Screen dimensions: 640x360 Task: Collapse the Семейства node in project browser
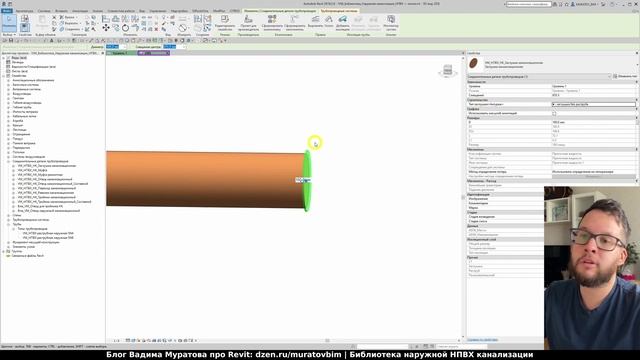pos(4,76)
